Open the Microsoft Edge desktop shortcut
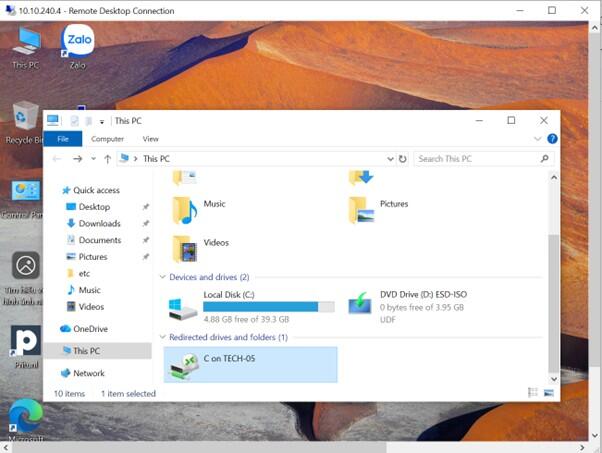Image resolution: width=602 pixels, height=453 pixels. (x=25, y=420)
